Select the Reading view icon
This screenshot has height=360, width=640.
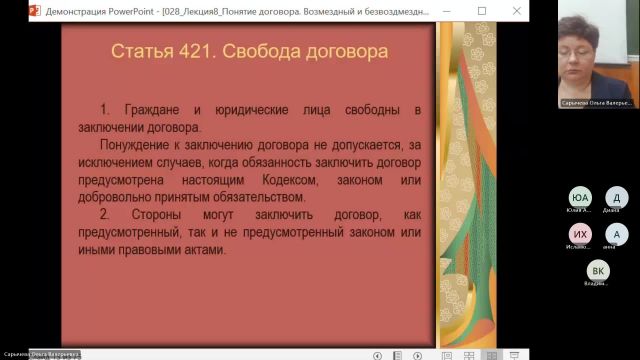click(491, 356)
